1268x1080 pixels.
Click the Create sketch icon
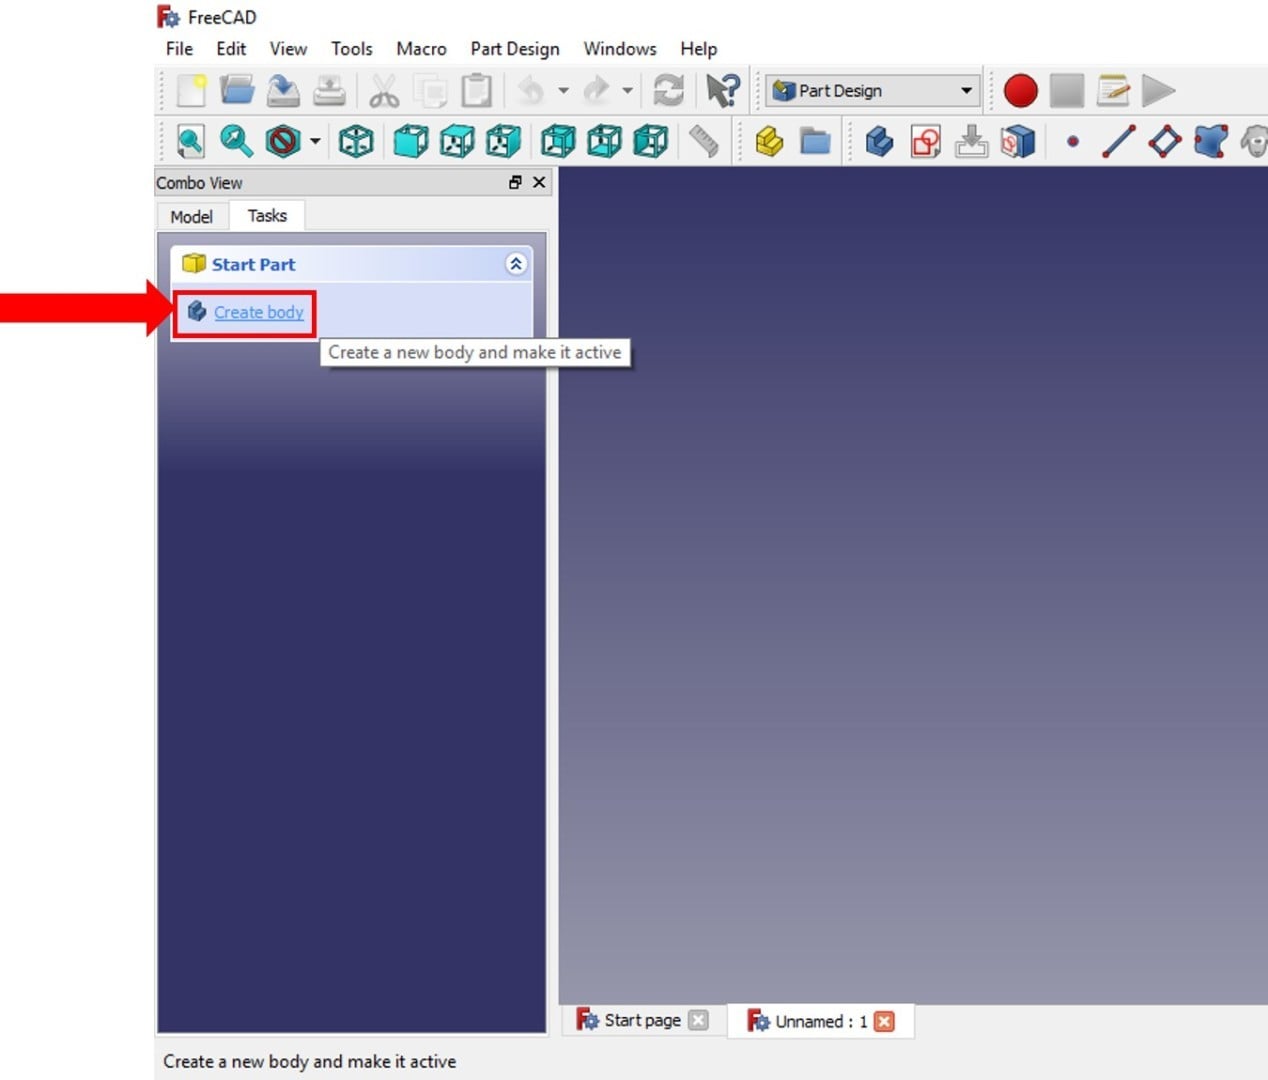point(925,141)
